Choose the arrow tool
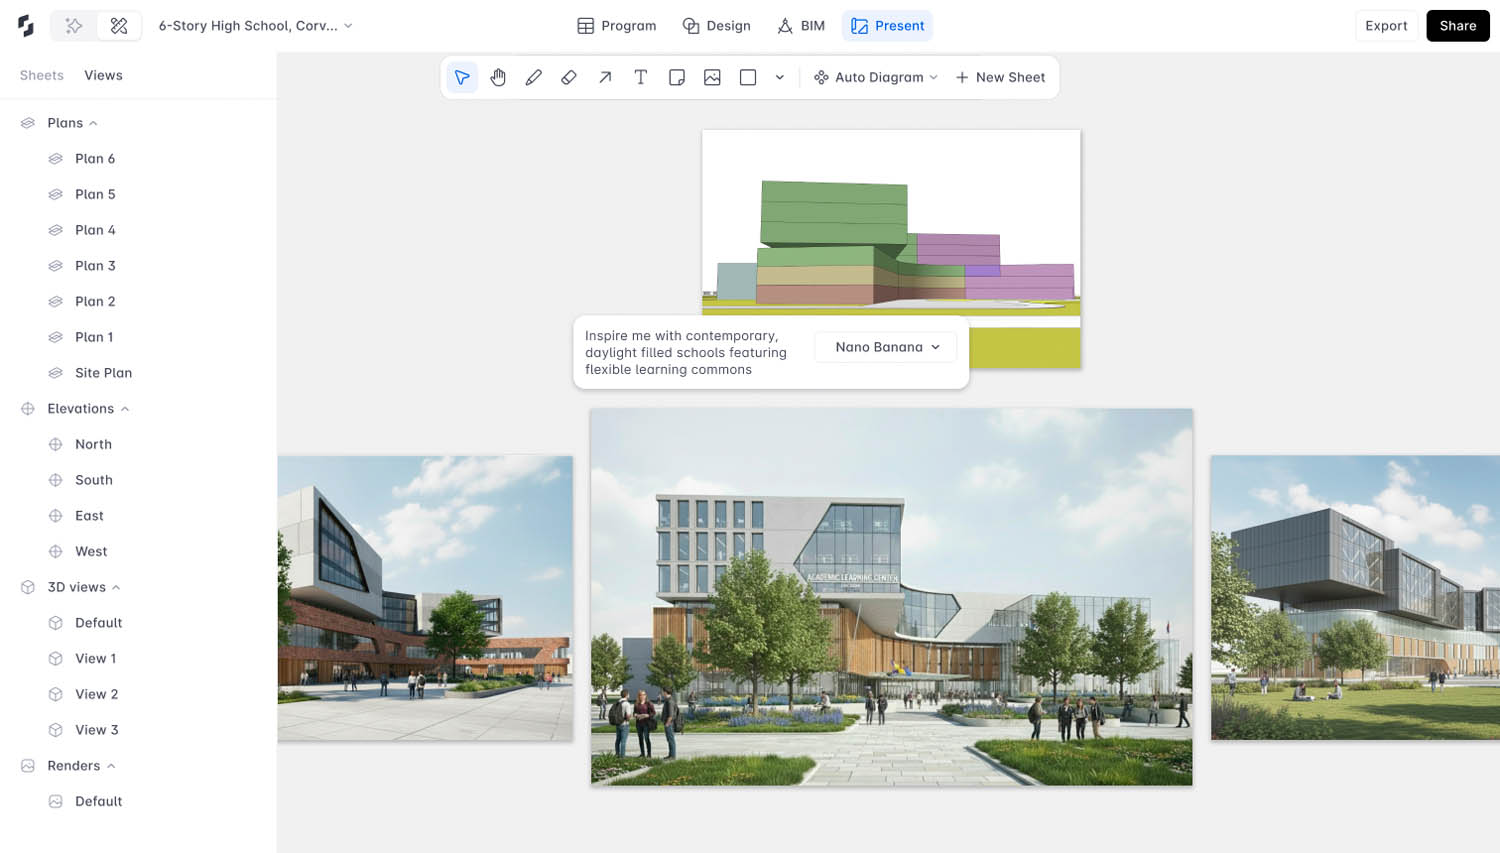 (605, 77)
